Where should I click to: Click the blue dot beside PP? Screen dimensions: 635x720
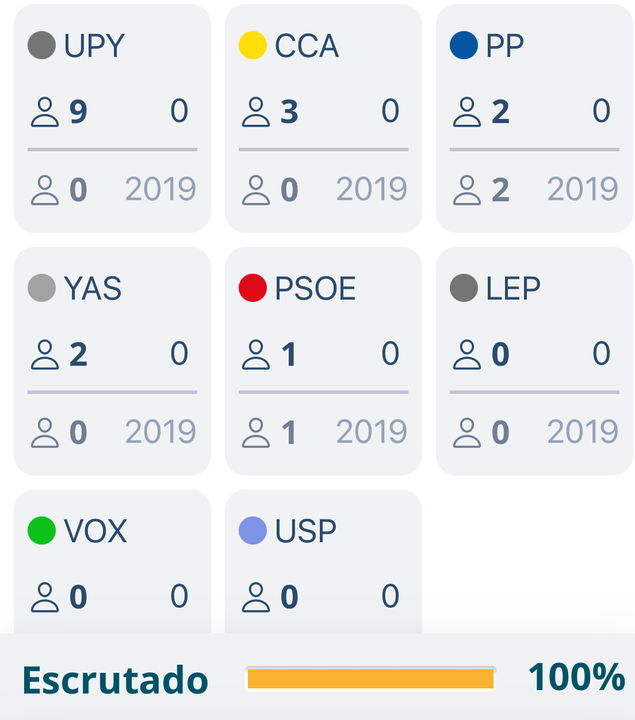point(464,45)
